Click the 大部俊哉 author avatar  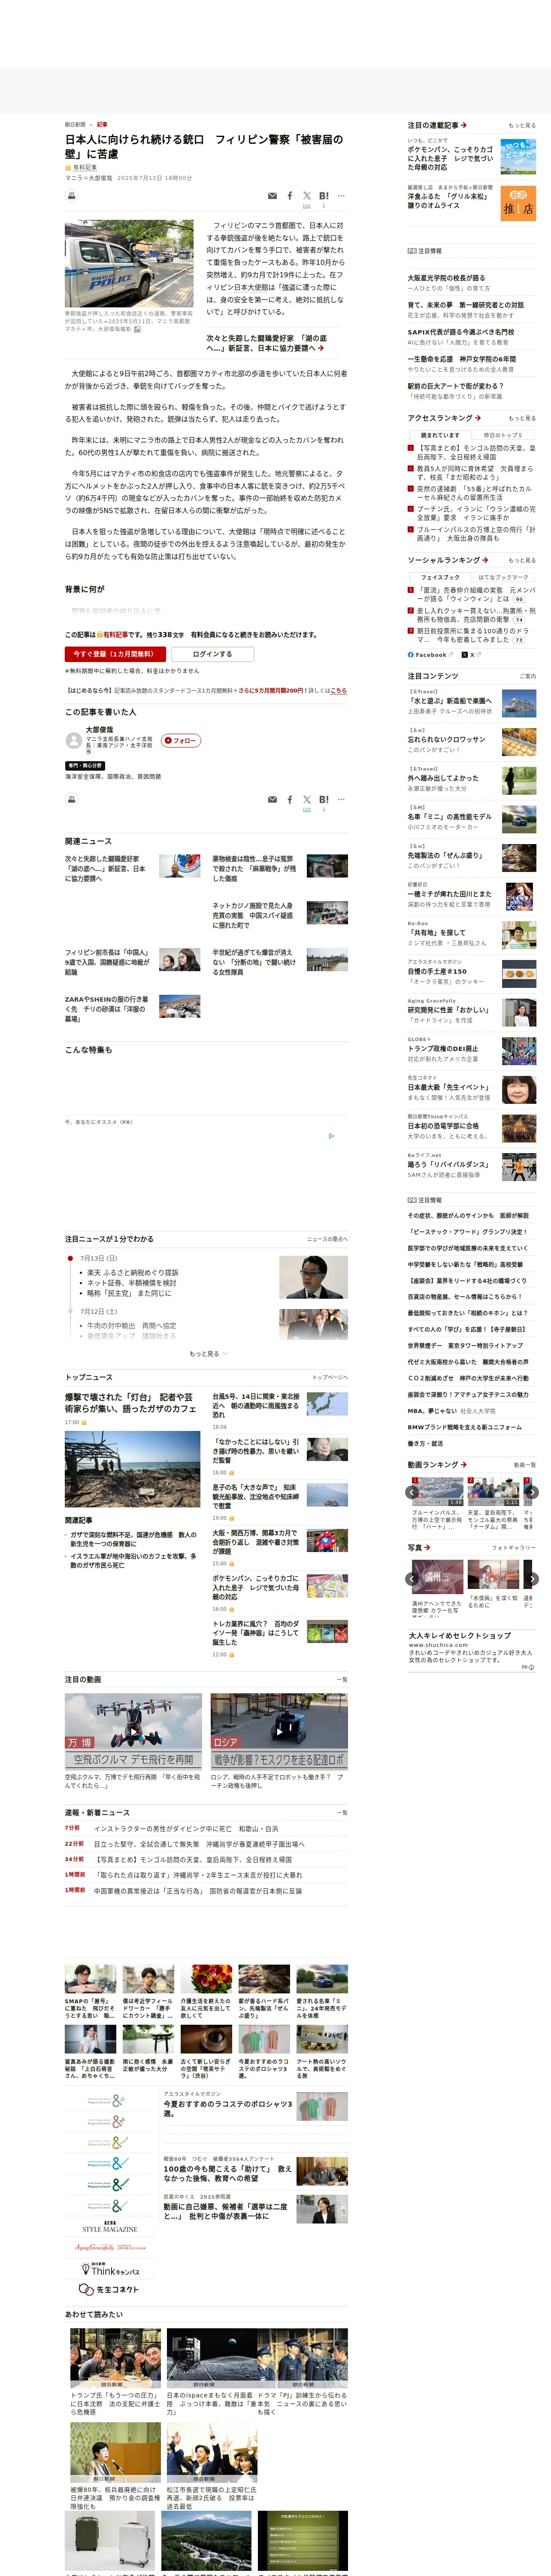tap(73, 740)
